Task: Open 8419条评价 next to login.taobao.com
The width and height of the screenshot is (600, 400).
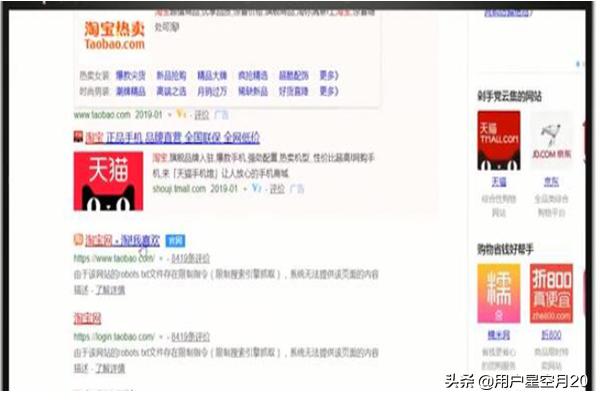Action: click(x=191, y=337)
